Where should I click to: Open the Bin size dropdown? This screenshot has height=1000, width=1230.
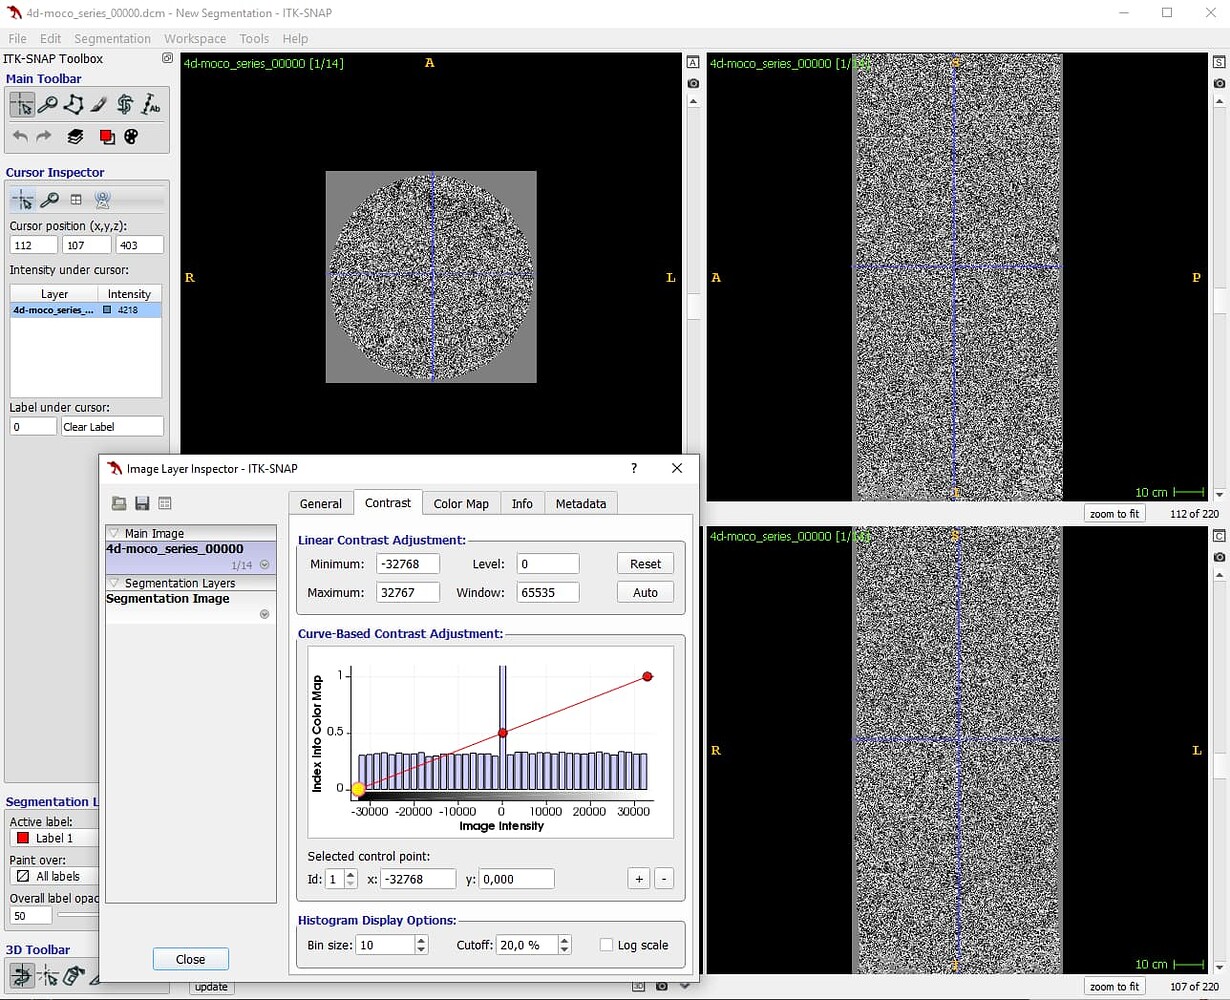pos(420,944)
